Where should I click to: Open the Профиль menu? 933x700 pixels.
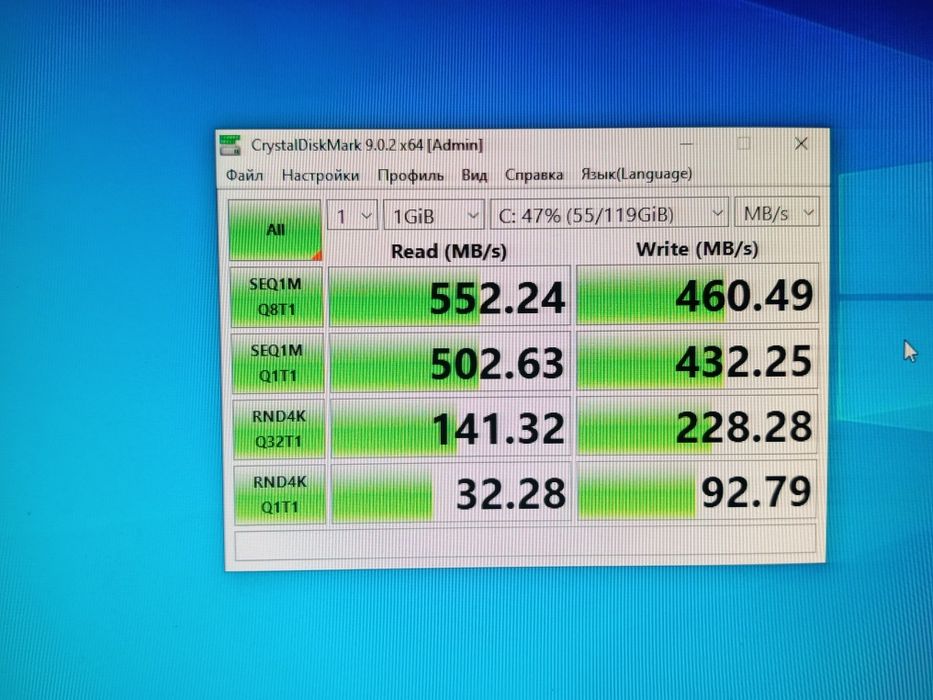point(411,176)
